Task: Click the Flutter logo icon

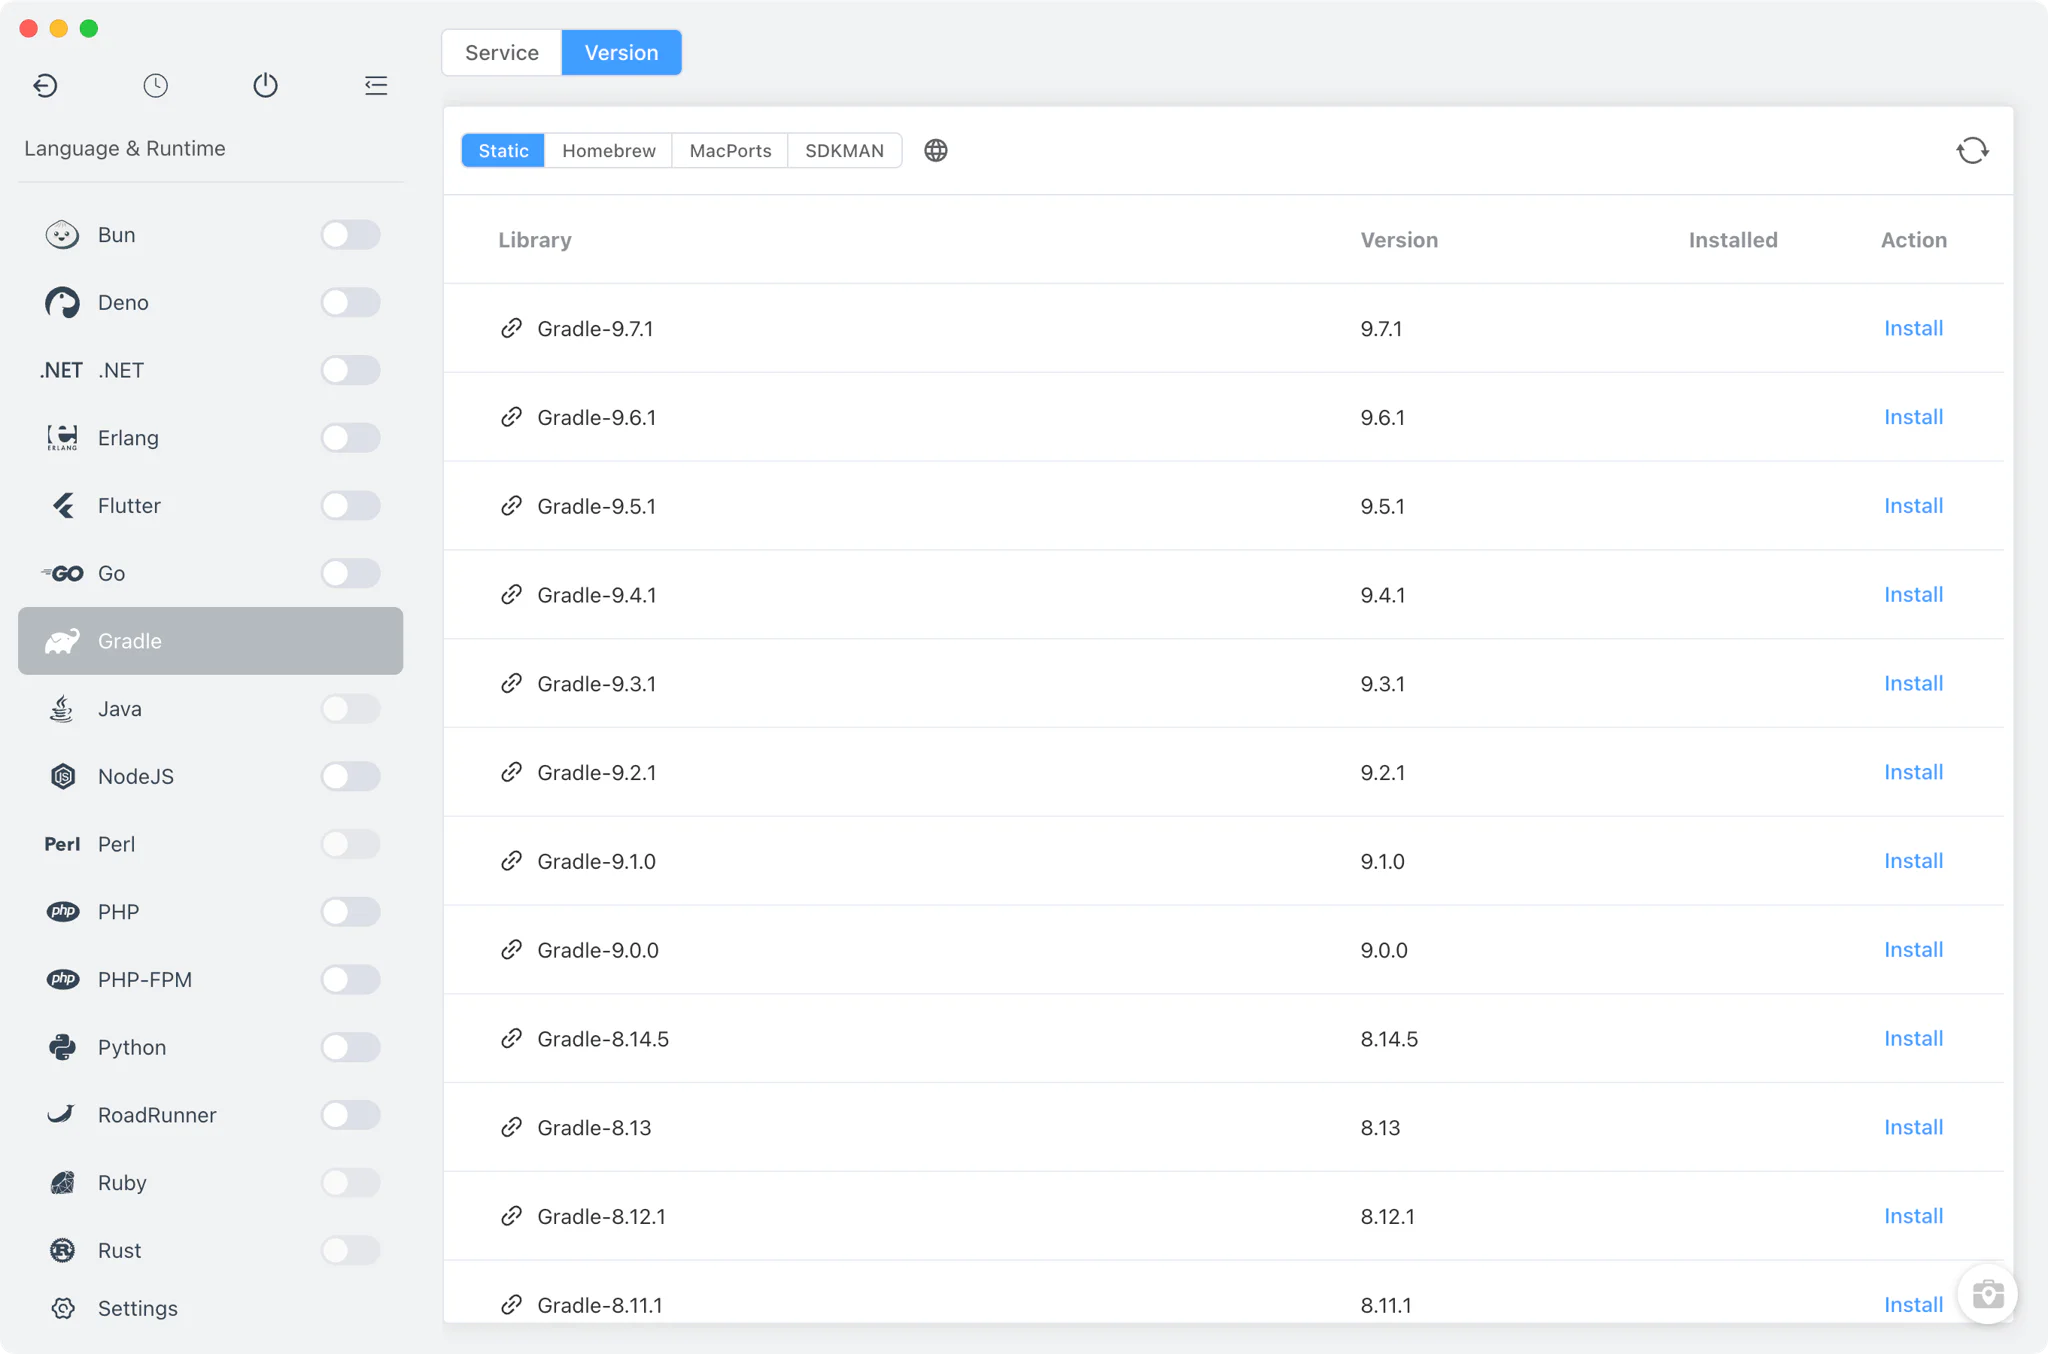Action: [63, 506]
